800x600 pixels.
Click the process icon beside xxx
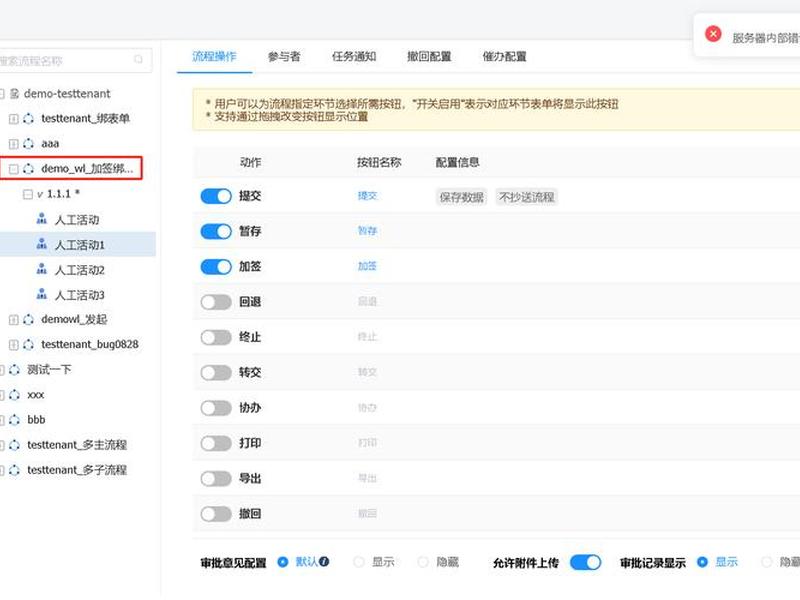tap(14, 394)
